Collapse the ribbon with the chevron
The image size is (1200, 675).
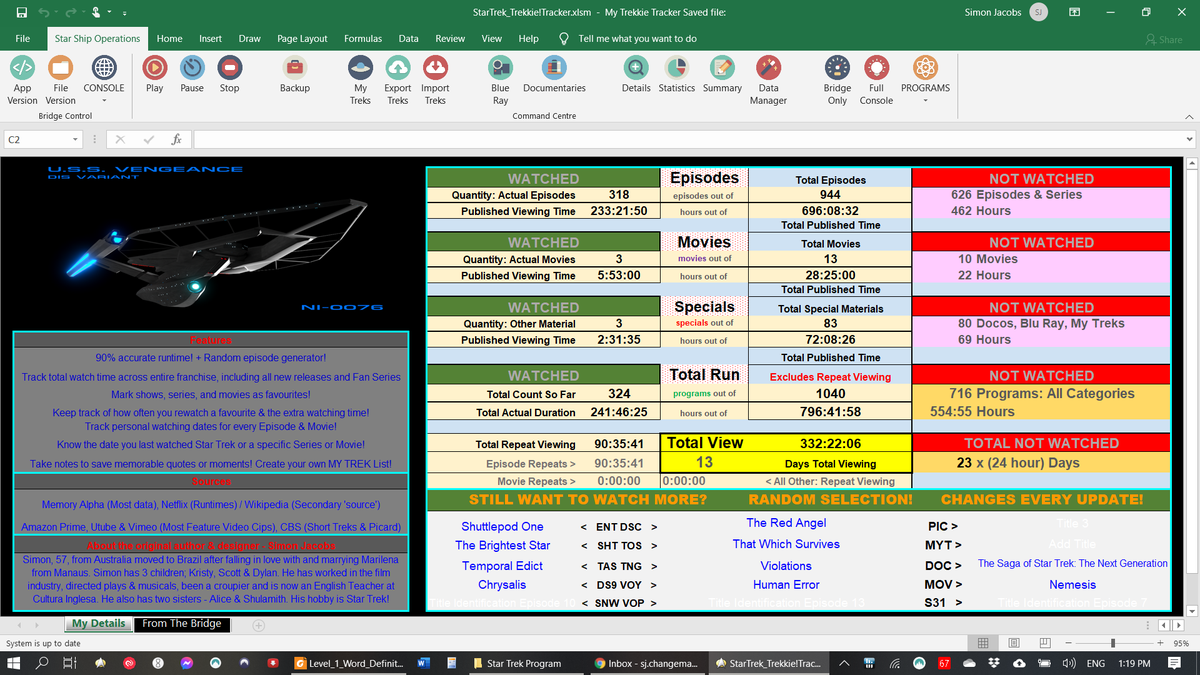coord(1189,117)
